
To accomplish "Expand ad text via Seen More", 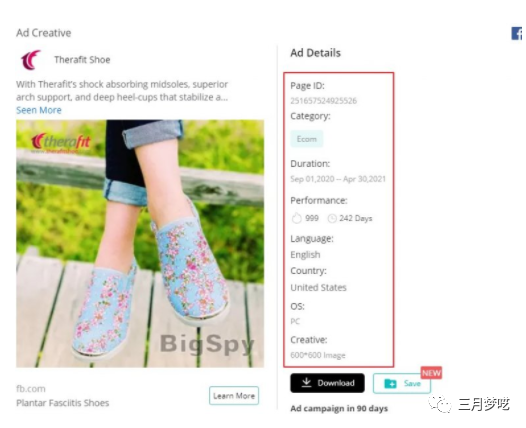I will pos(39,110).
